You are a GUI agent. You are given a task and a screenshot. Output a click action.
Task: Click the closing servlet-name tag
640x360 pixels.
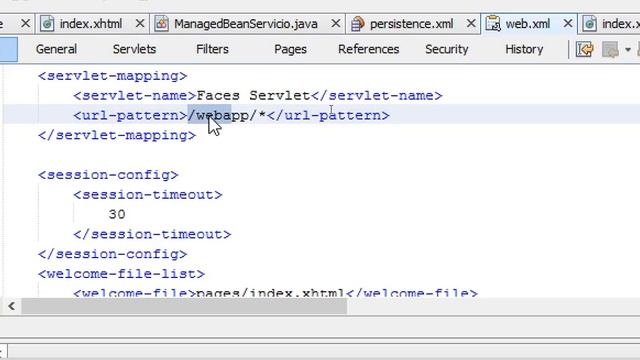[377, 96]
